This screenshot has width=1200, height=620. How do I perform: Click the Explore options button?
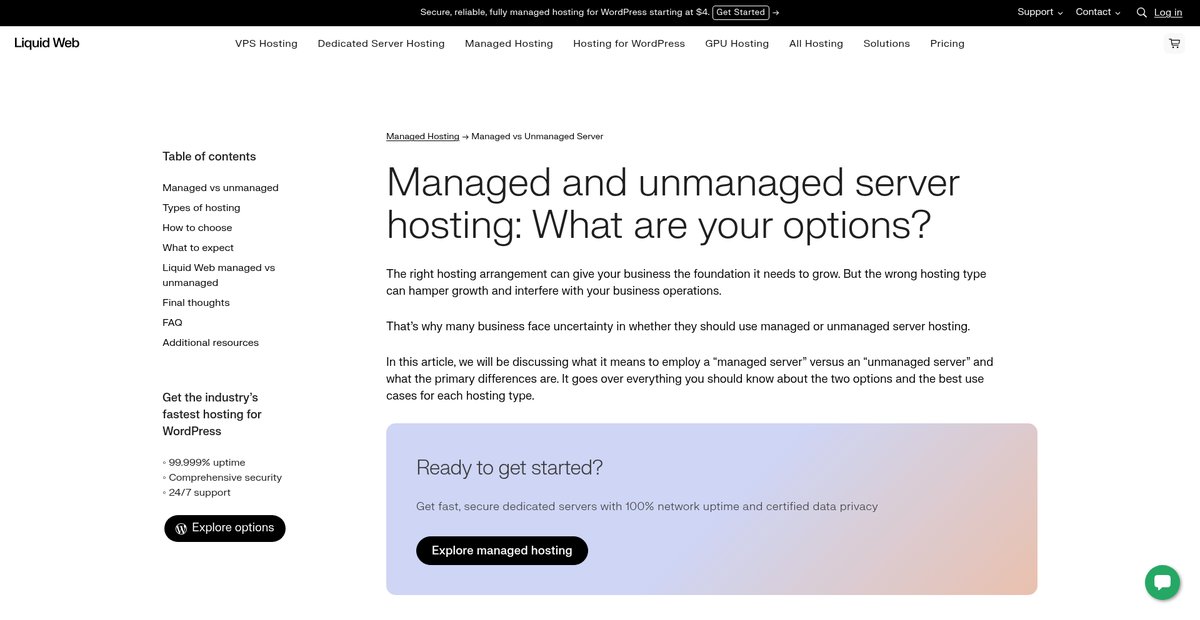tap(225, 528)
